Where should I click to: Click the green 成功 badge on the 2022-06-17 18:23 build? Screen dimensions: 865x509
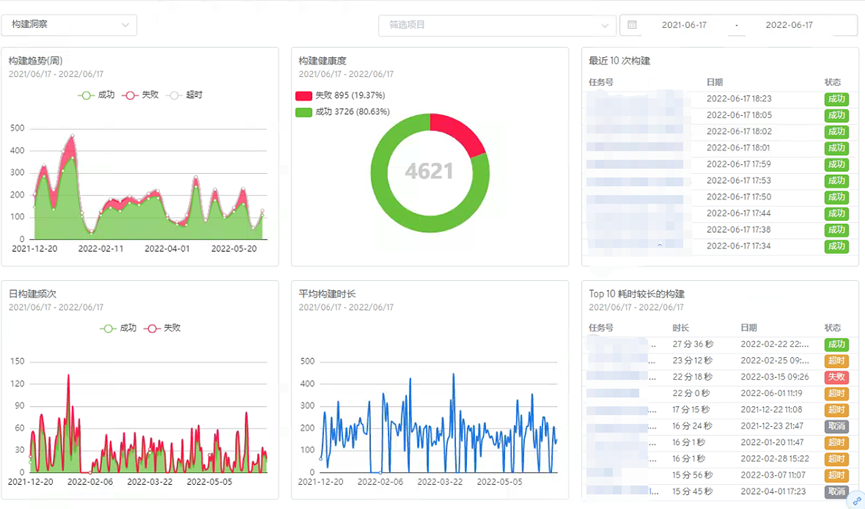point(836,99)
